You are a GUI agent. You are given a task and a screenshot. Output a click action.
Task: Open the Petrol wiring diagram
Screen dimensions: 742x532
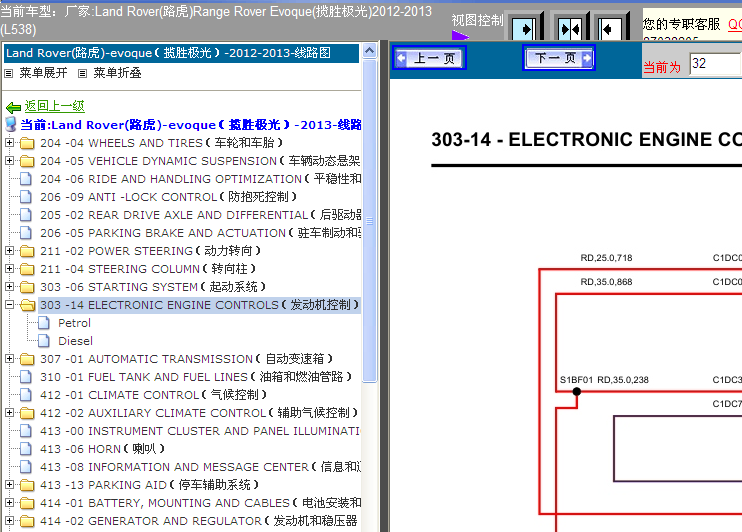[x=74, y=323]
